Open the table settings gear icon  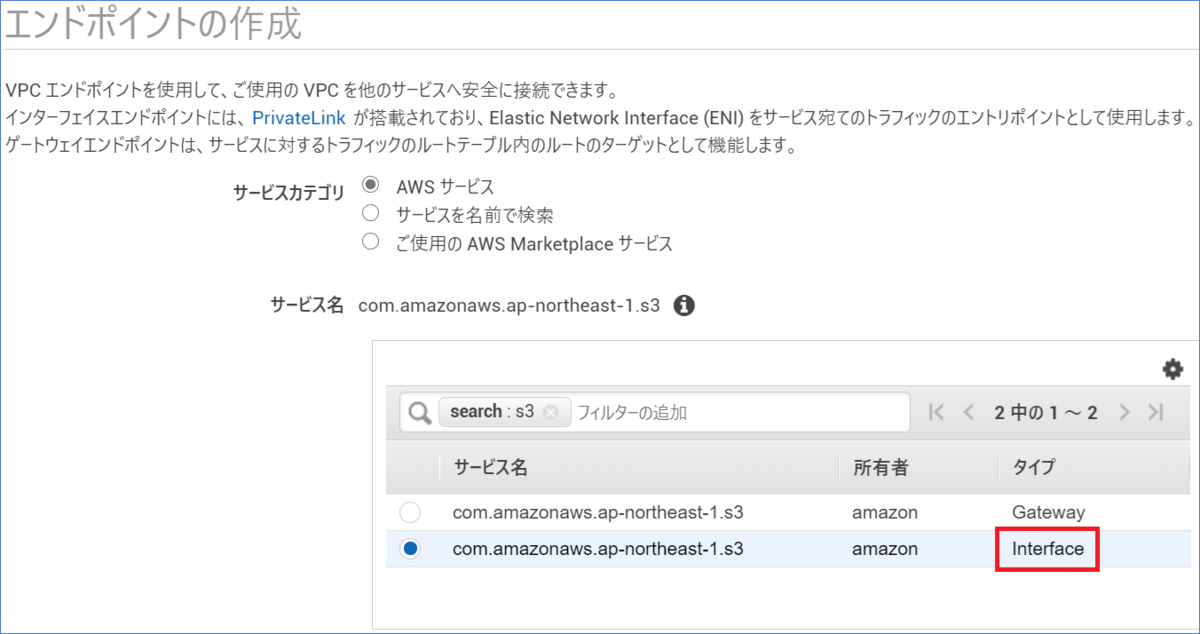point(1173,369)
